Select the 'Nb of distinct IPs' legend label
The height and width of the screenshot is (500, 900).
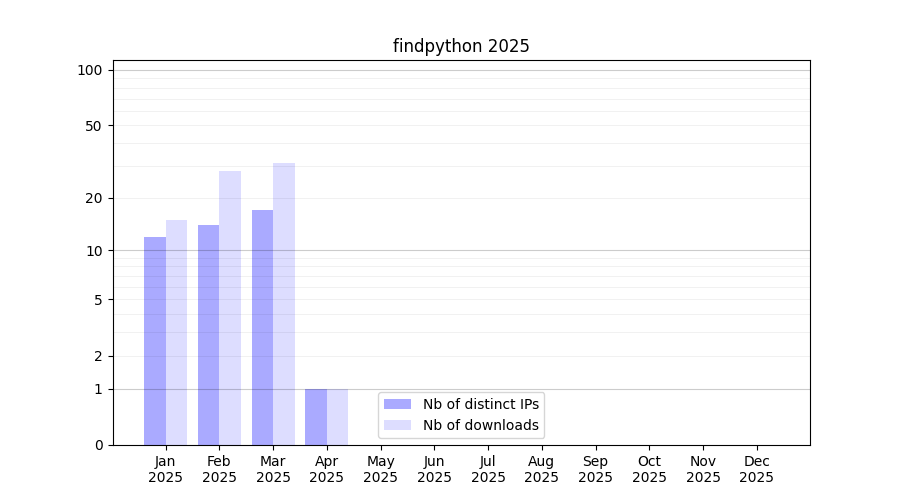pyautogui.click(x=481, y=404)
